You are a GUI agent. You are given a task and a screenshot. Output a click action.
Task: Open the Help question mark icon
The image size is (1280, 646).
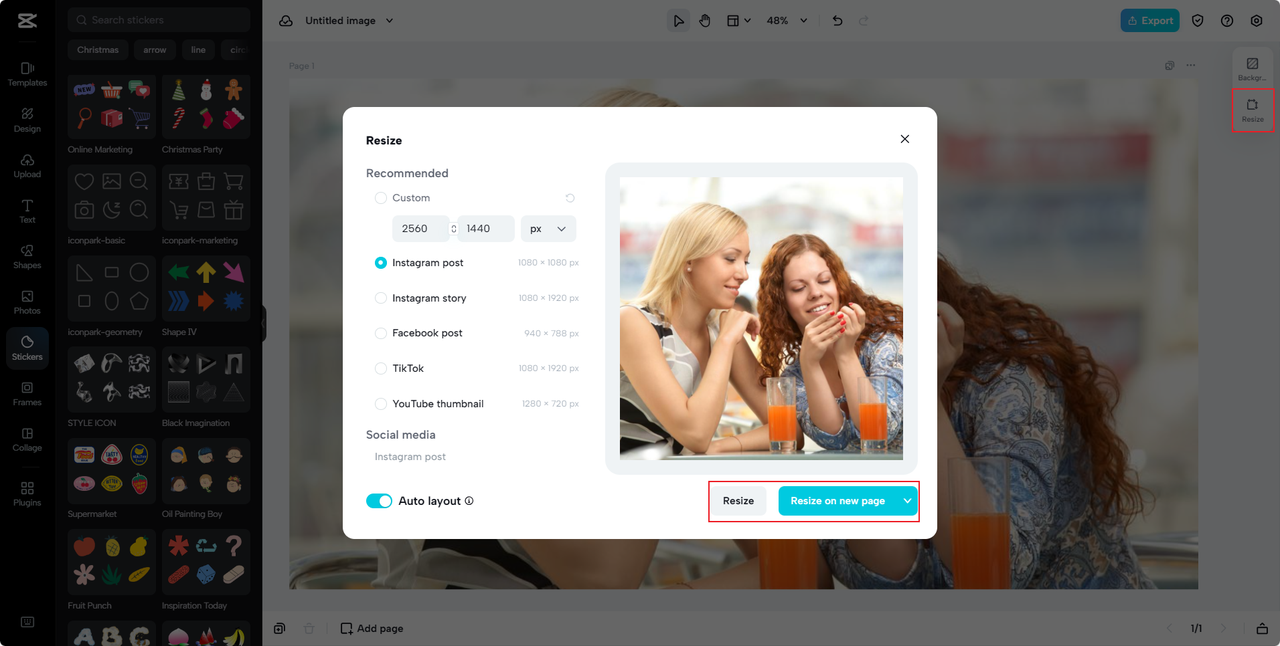coord(1227,20)
